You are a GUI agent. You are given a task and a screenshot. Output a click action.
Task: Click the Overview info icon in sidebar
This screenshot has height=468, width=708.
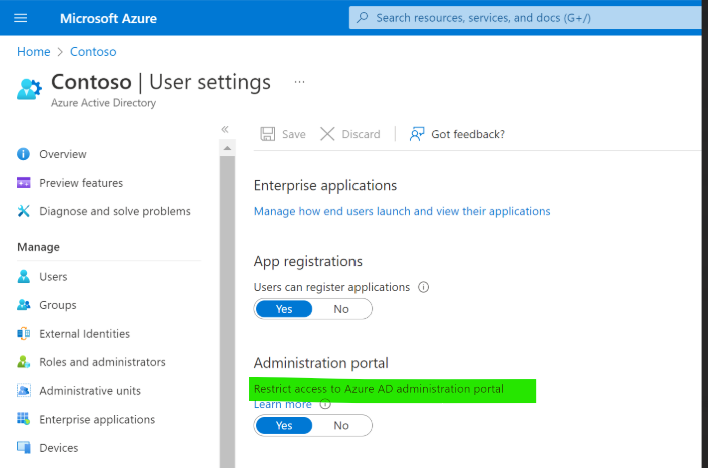(24, 154)
